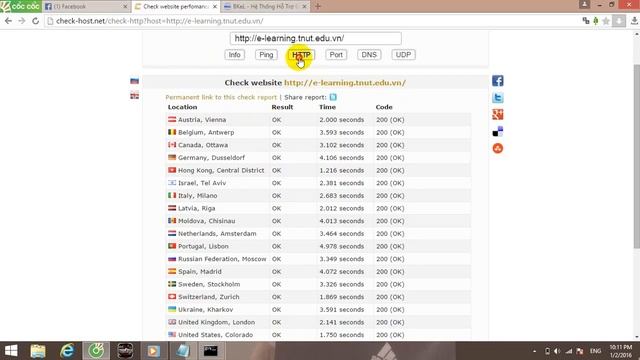Launch Internet Explorer from taskbar
This screenshot has width=640, height=360.
67,351
